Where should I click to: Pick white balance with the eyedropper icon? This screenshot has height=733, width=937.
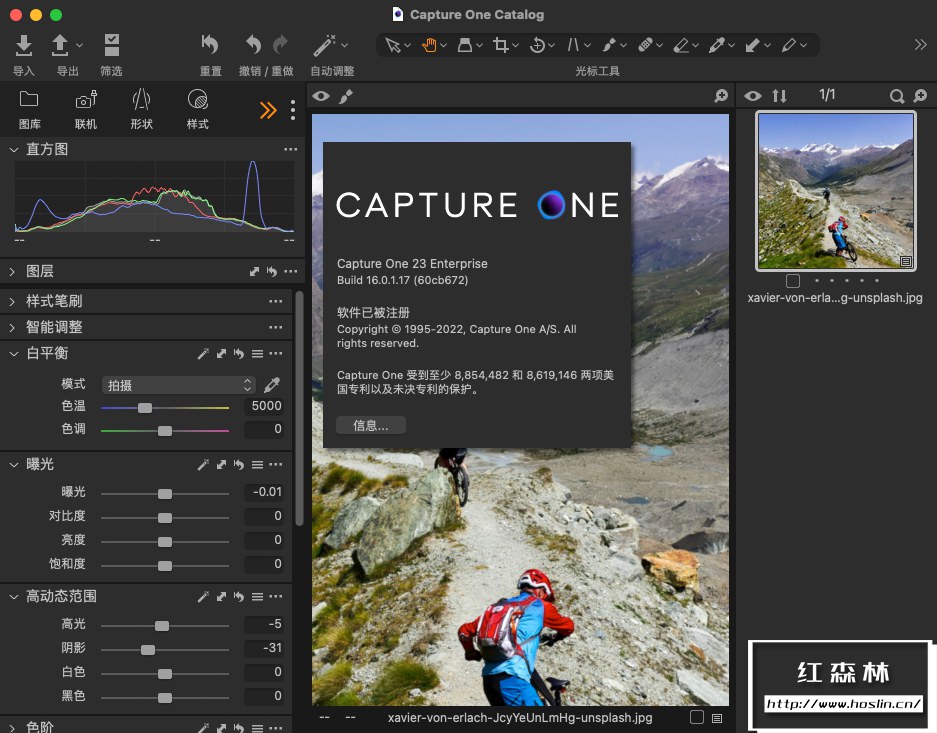click(272, 385)
